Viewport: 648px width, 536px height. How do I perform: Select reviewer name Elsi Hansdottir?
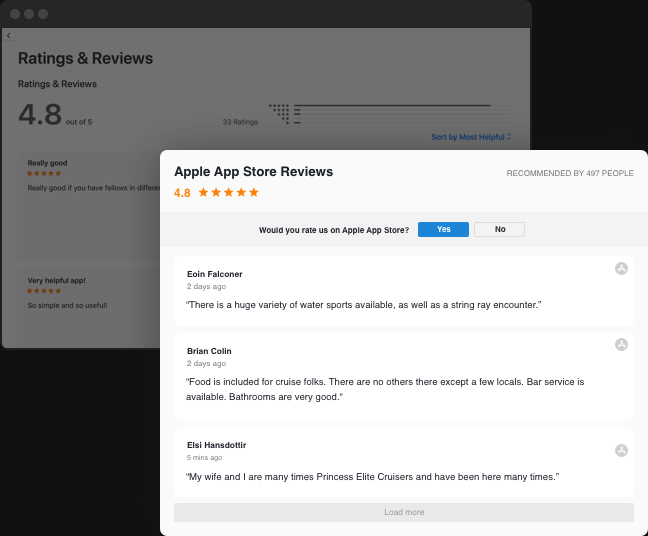216,445
